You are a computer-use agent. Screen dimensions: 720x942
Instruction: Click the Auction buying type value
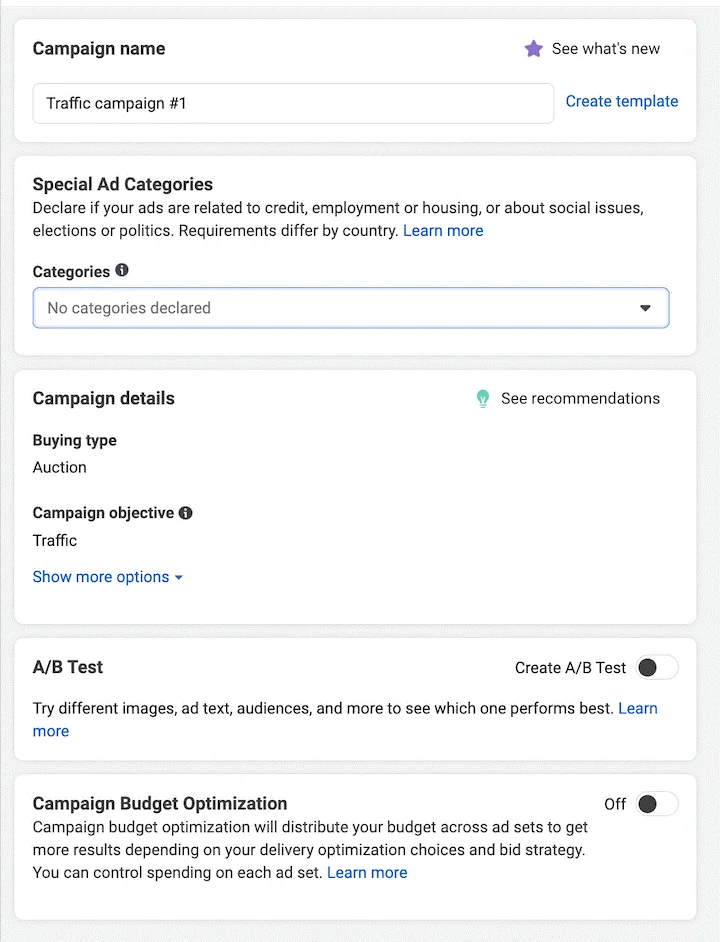pos(60,467)
